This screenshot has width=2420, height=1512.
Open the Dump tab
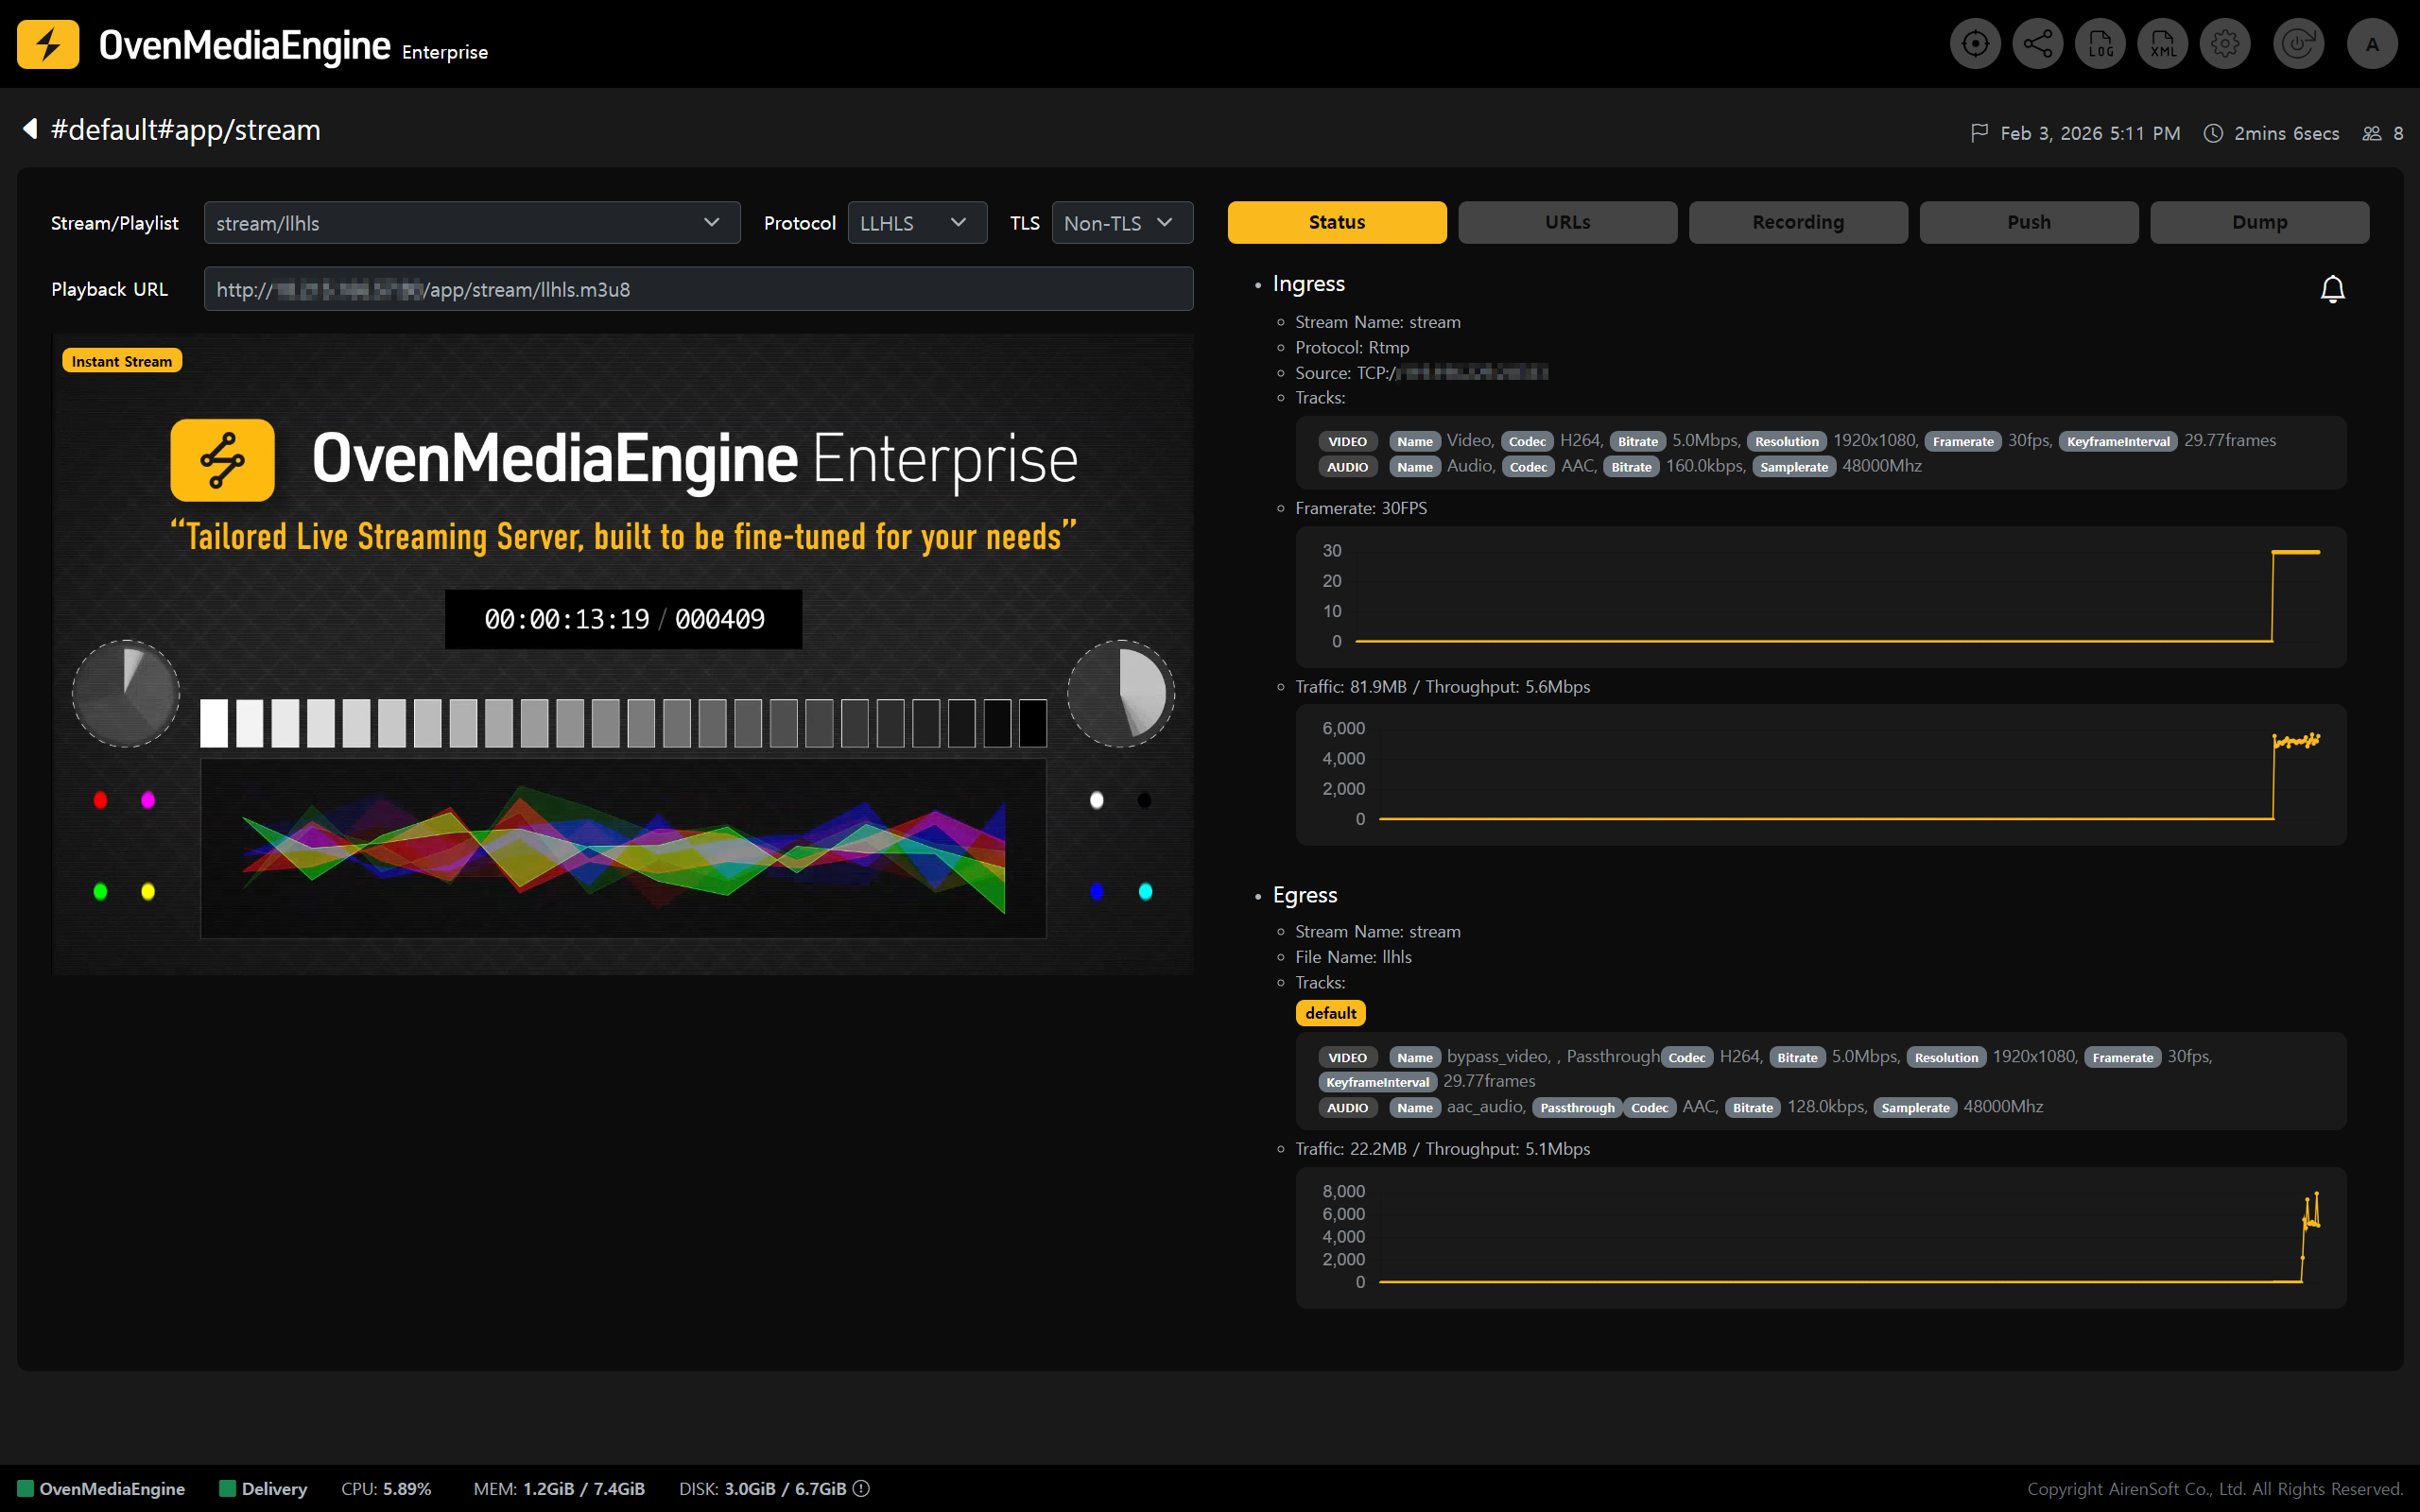2259,222
